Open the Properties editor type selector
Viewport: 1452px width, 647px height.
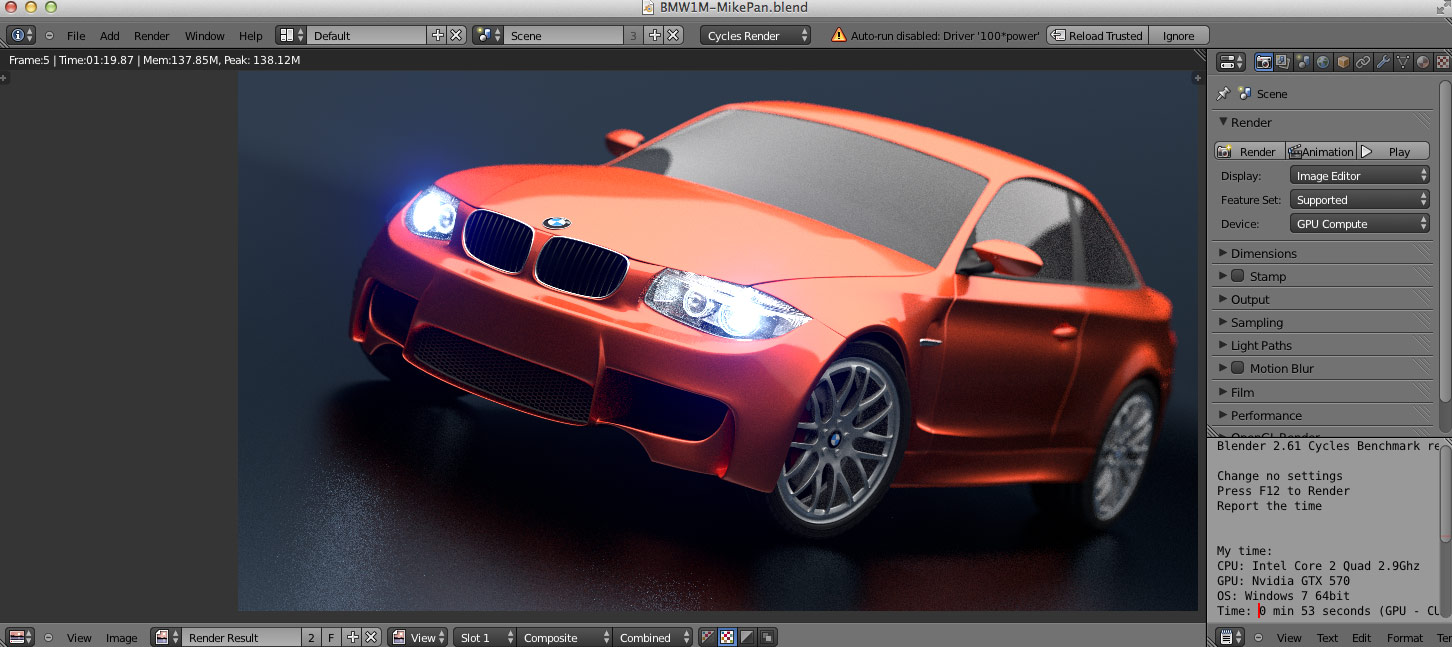(1231, 62)
